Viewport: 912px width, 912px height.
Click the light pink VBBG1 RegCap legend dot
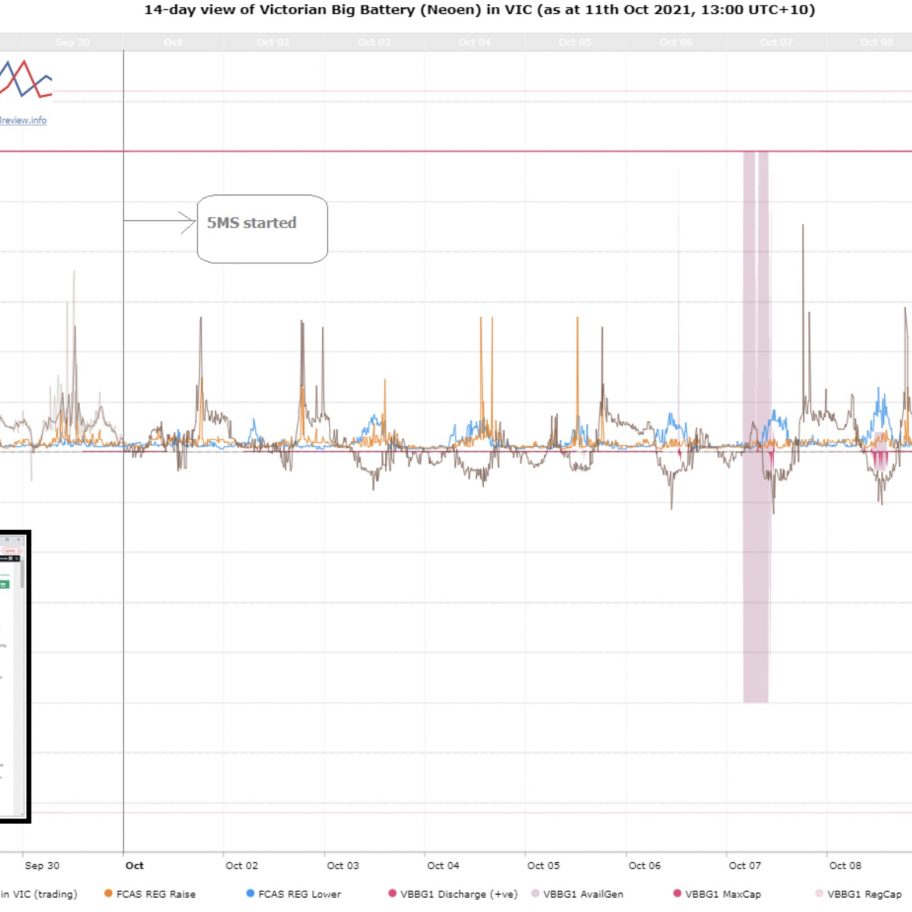coord(820,893)
